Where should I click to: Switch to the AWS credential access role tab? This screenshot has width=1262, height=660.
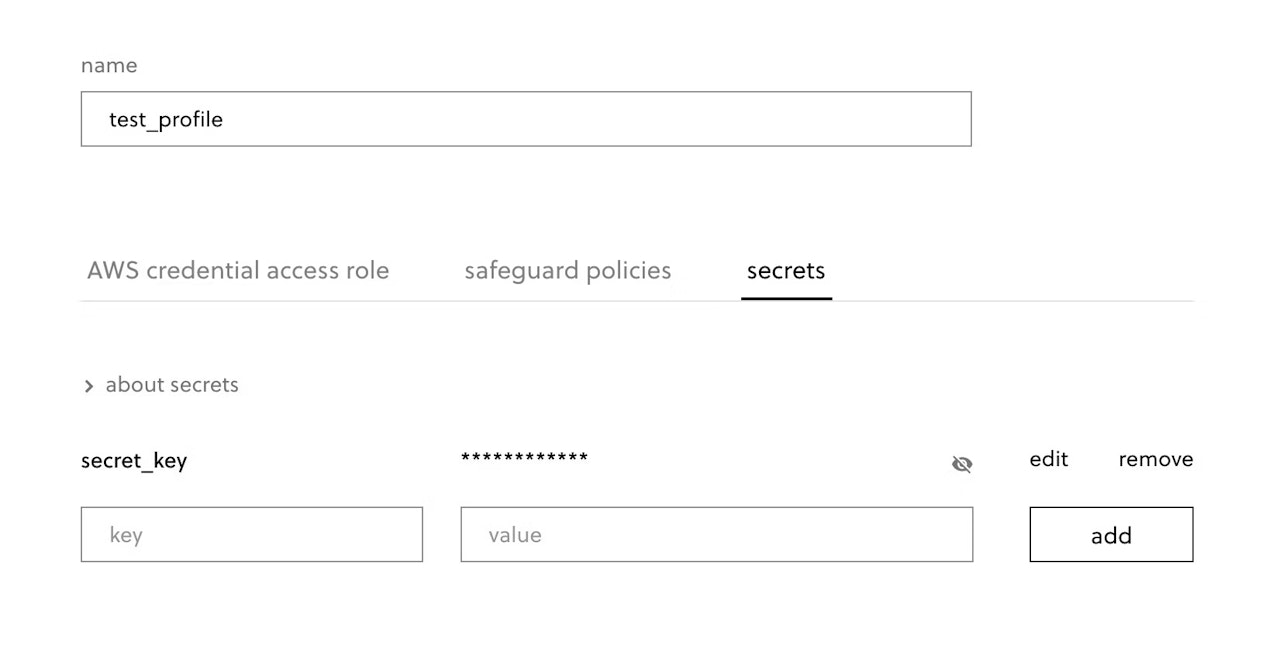[237, 270]
